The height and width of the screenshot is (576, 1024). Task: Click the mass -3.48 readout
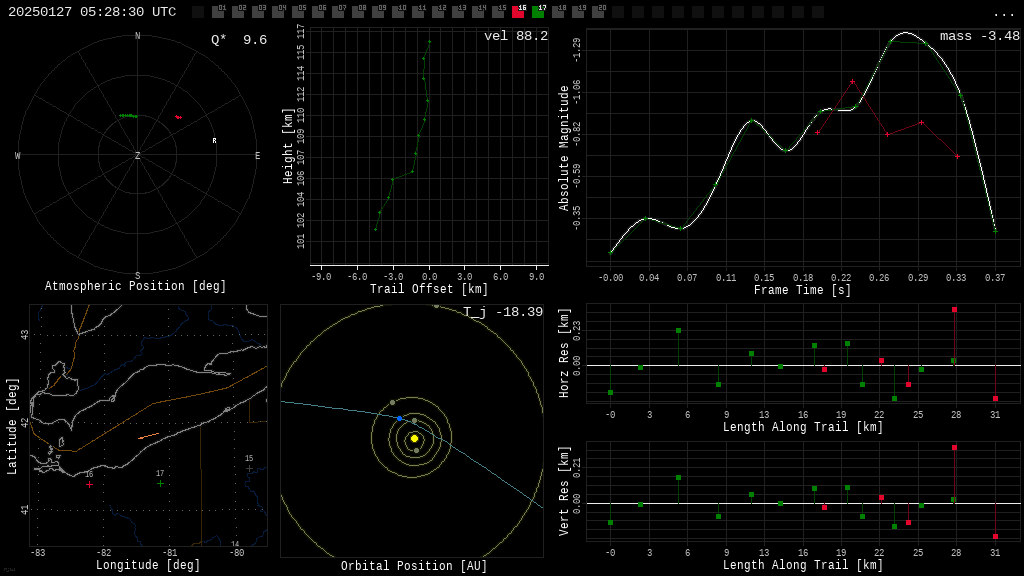[980, 36]
